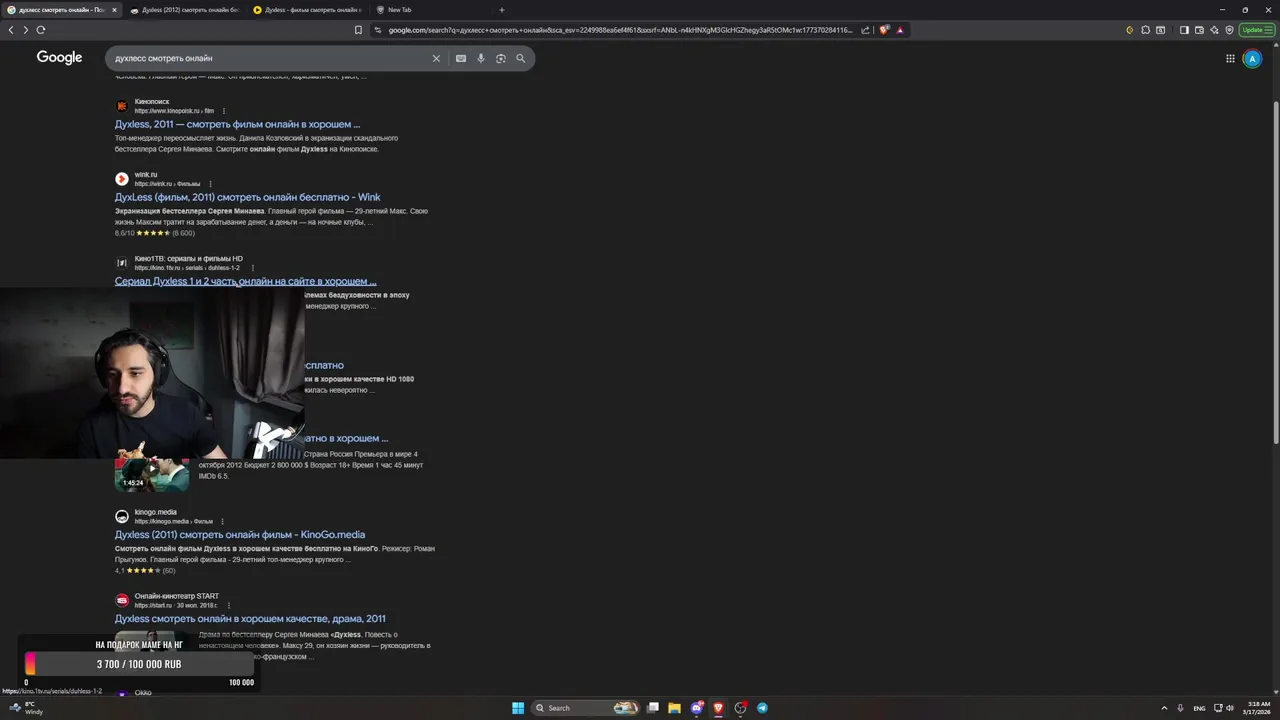Open a new browser tab

coord(502,10)
